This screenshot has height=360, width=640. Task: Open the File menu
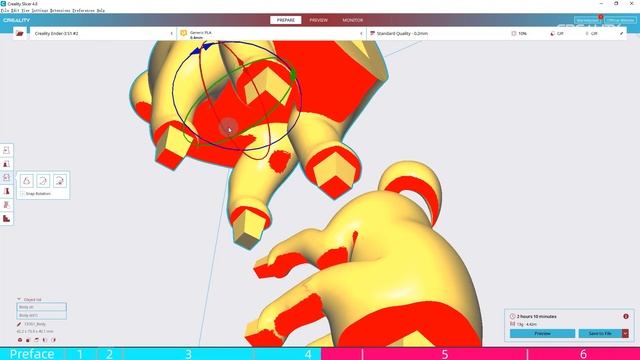click(4, 10)
